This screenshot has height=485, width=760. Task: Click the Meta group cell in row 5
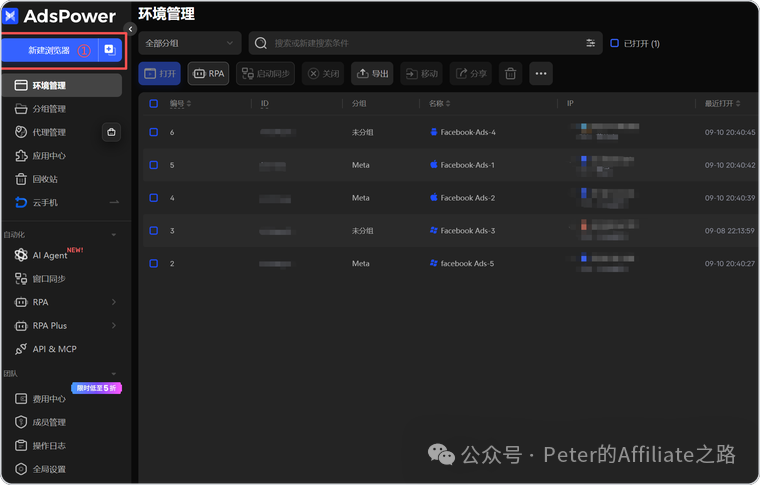[x=361, y=165]
